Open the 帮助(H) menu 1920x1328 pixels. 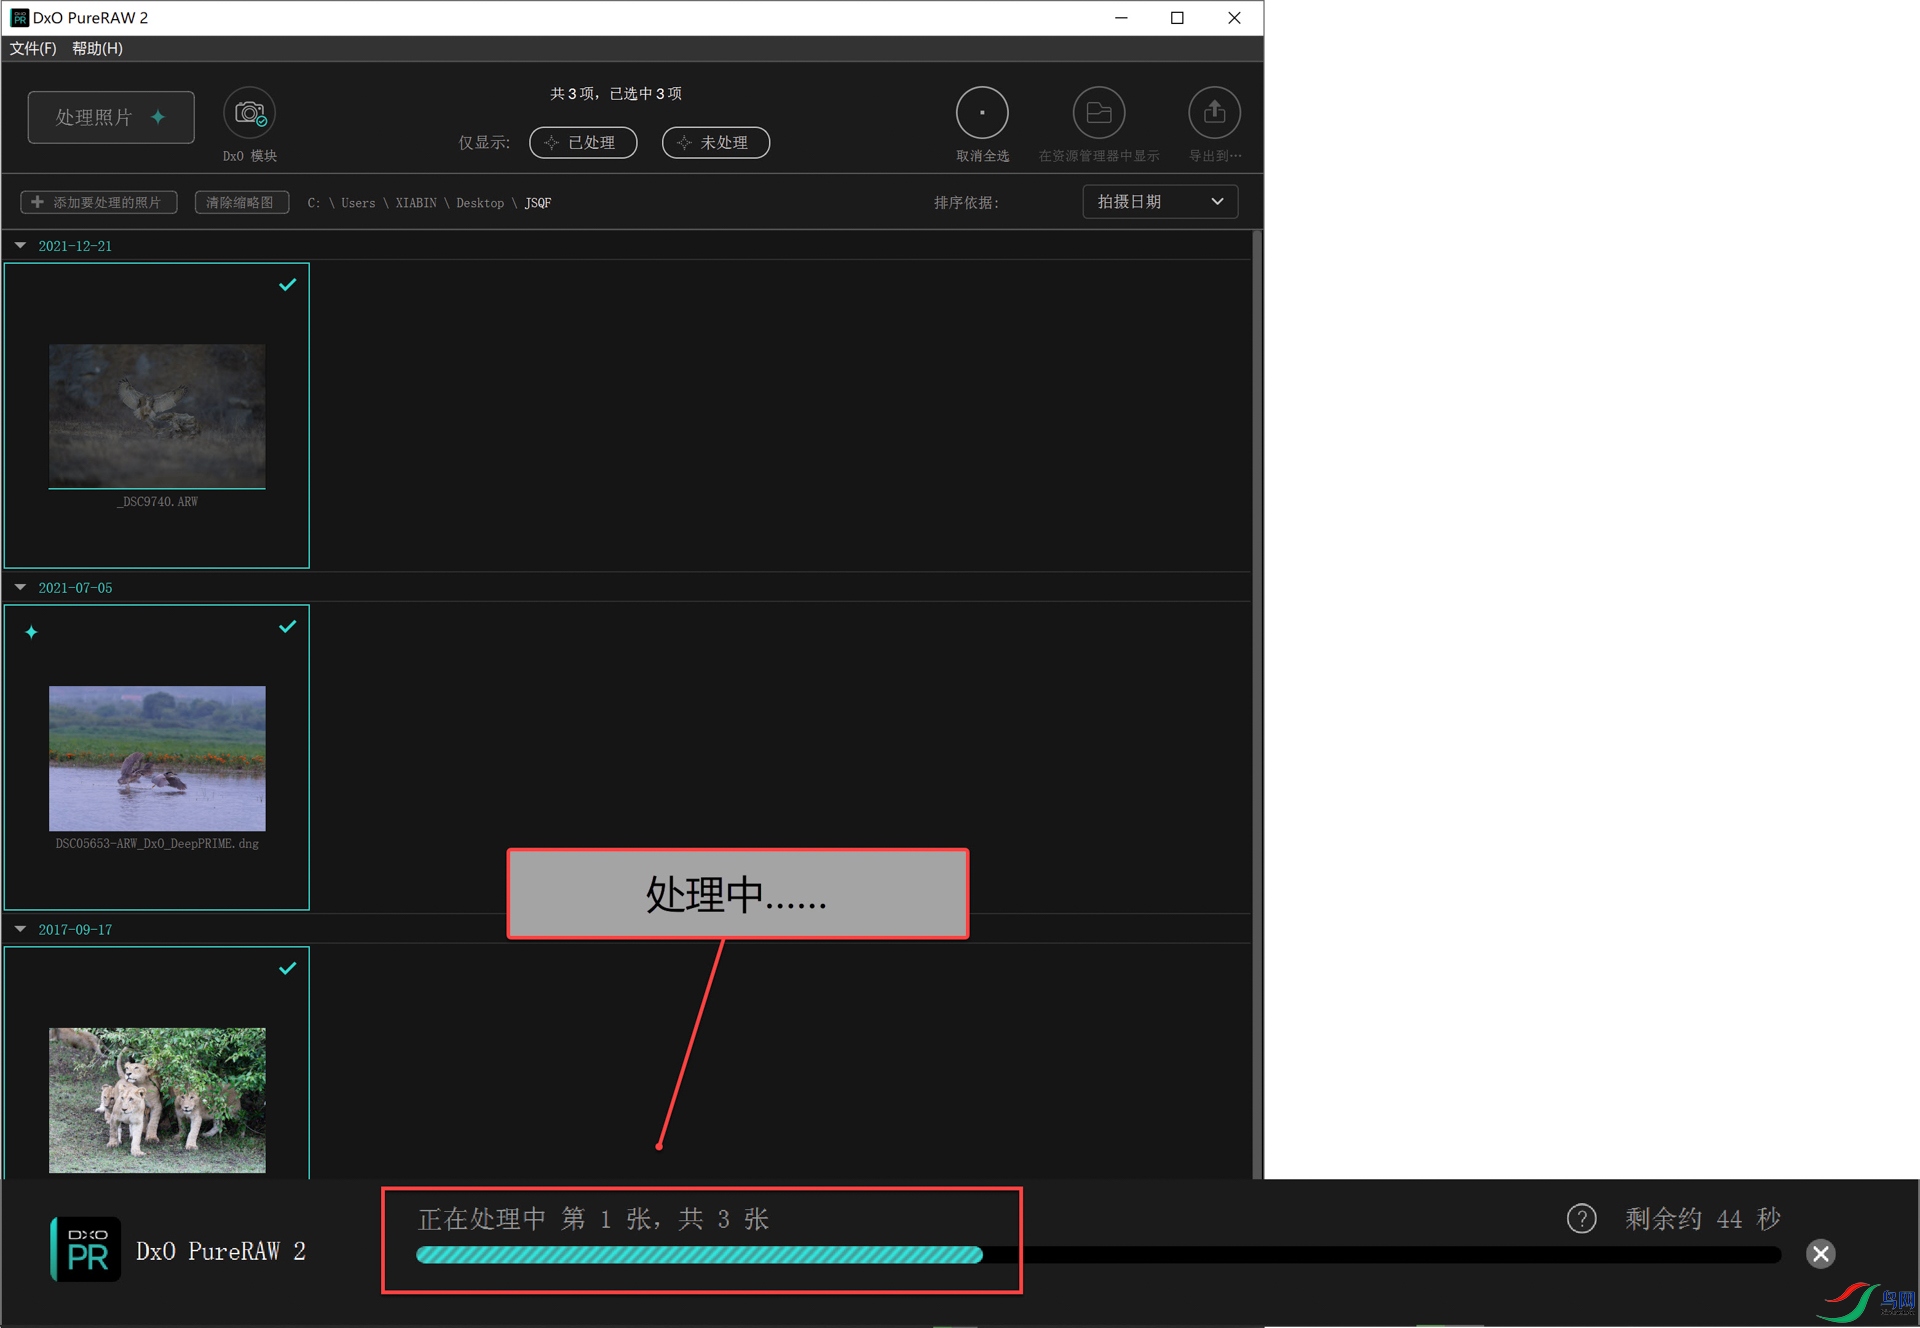(x=97, y=48)
